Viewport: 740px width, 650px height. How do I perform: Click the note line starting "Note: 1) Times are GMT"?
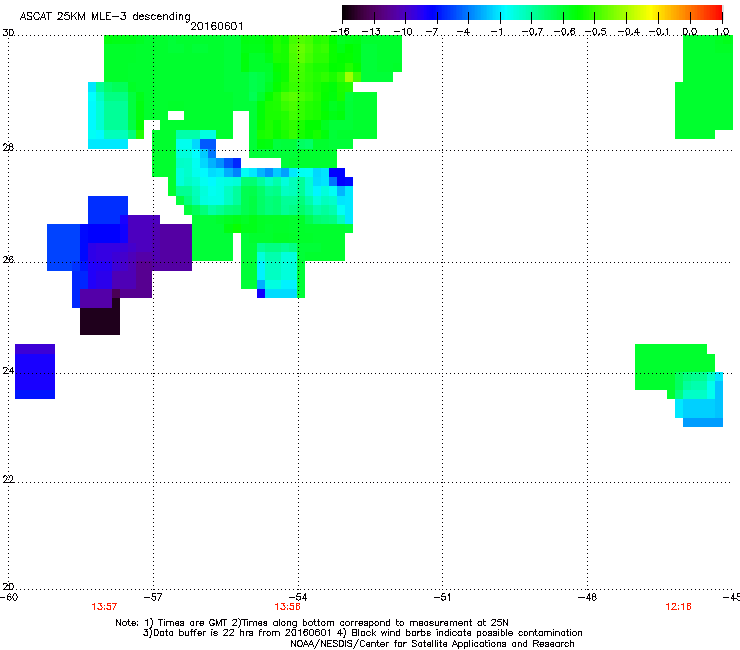312,623
